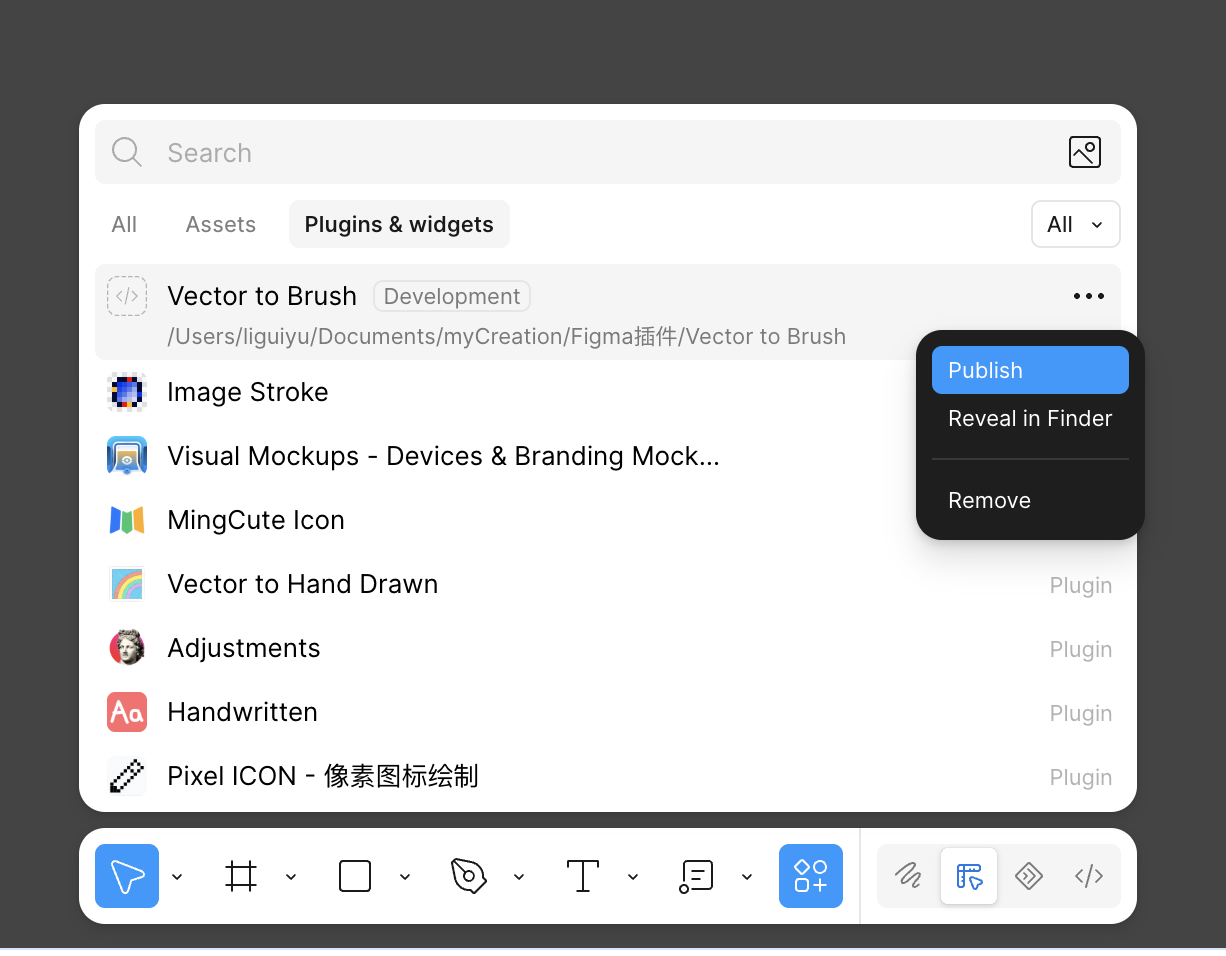1226x956 pixels.
Task: Click the magnifier search icon
Action: (x=127, y=152)
